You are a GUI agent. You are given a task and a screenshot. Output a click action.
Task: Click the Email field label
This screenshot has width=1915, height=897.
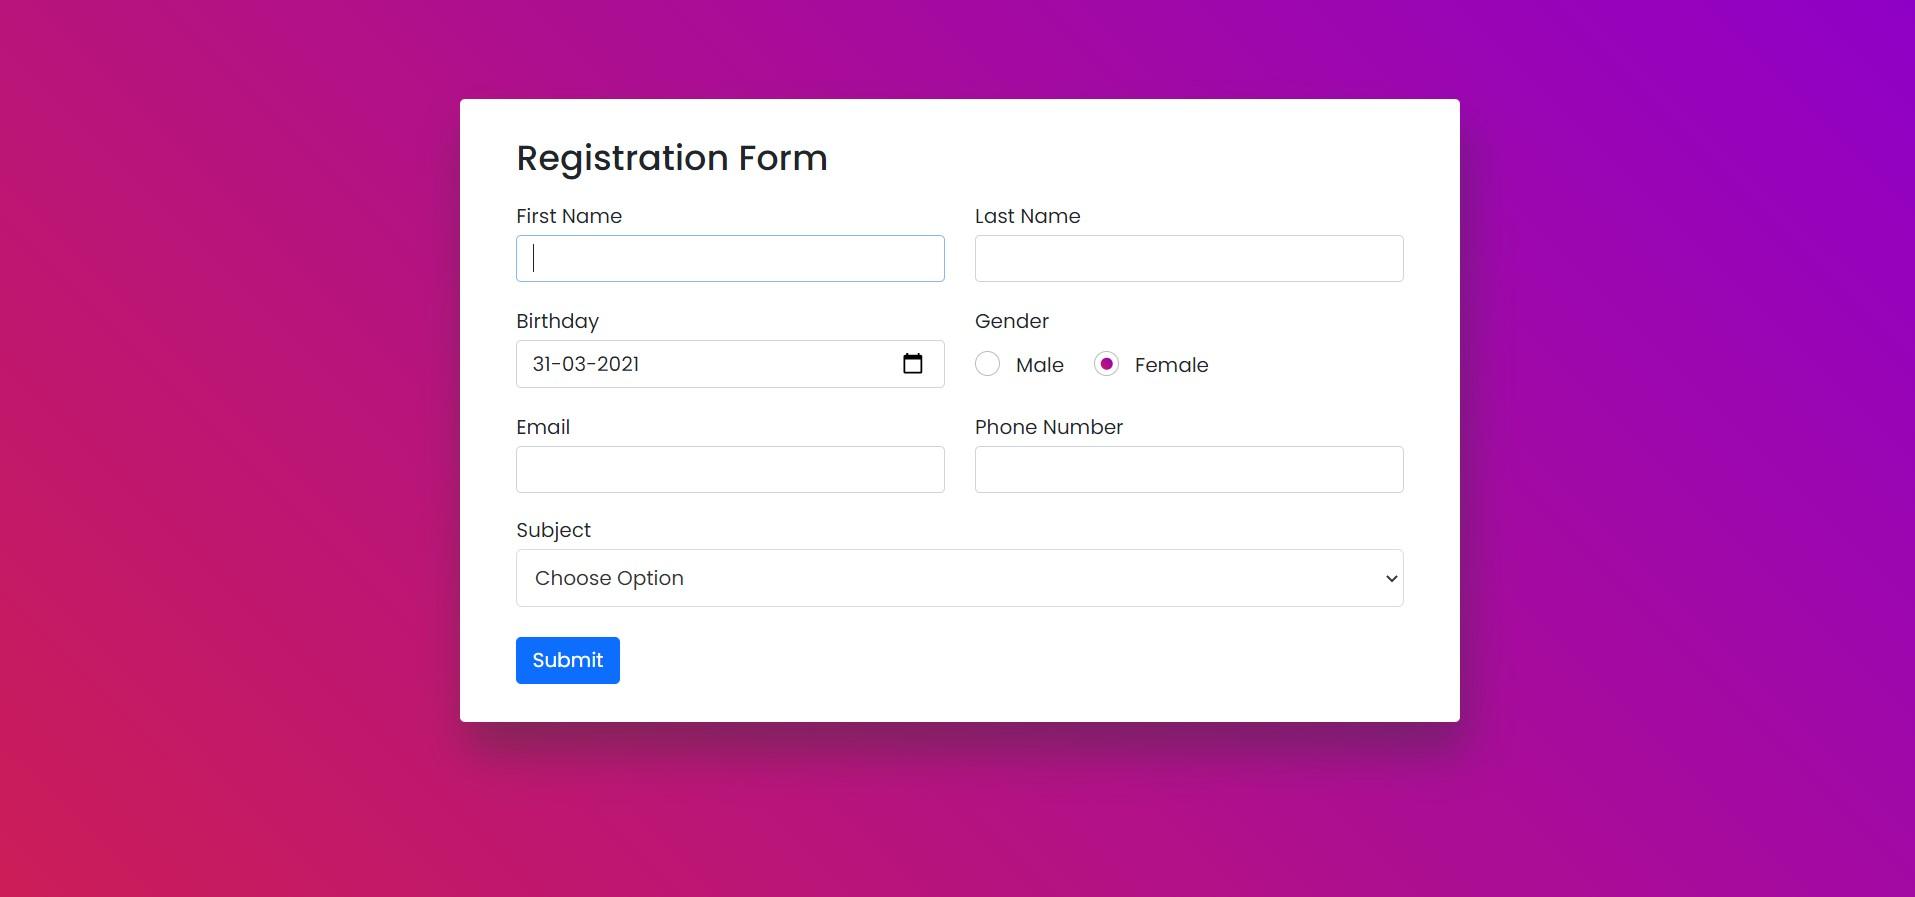pos(542,427)
